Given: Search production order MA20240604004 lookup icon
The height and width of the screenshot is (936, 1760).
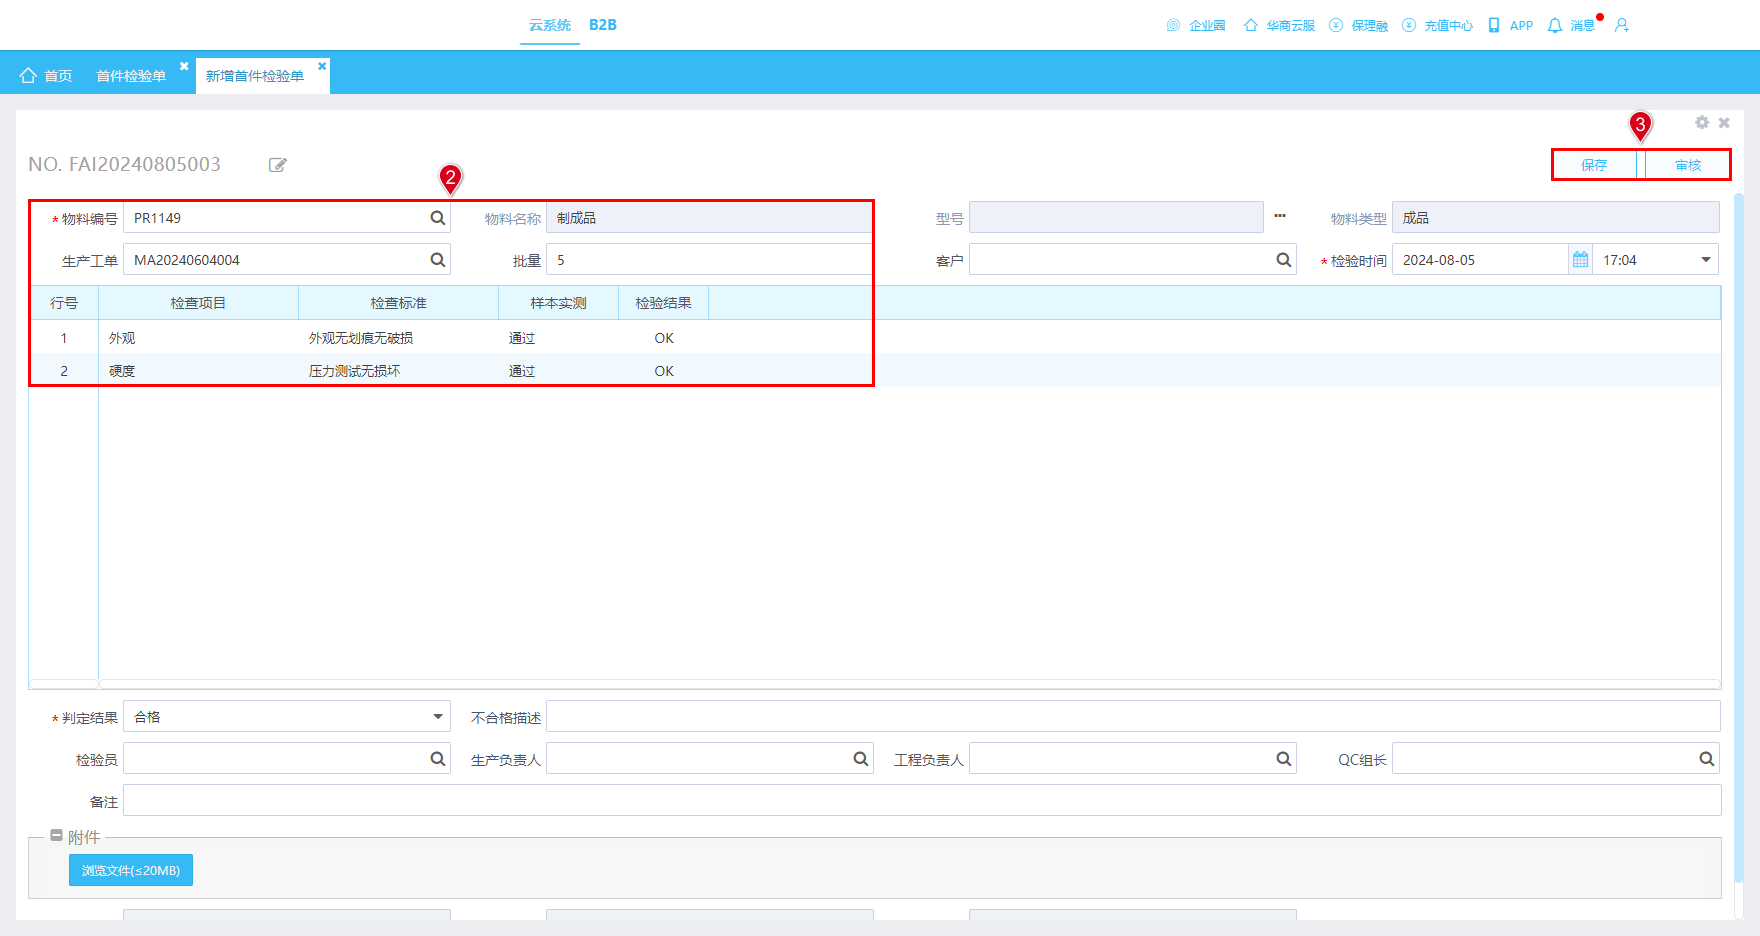Looking at the screenshot, I should tap(438, 260).
